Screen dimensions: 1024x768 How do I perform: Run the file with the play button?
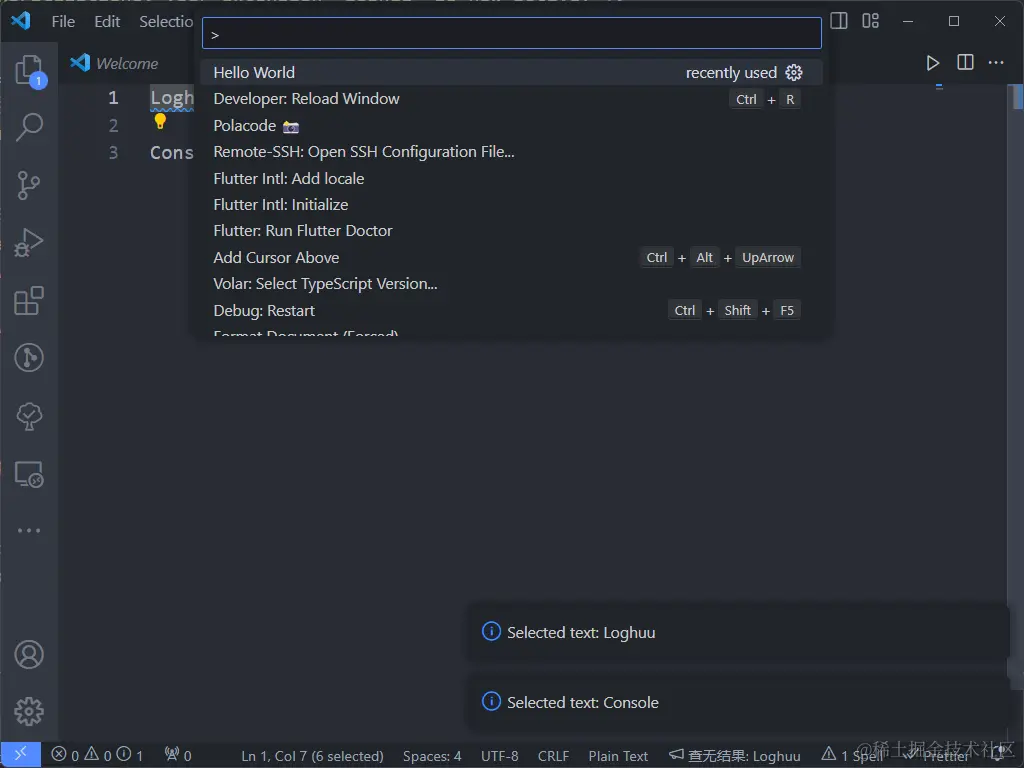pos(933,63)
